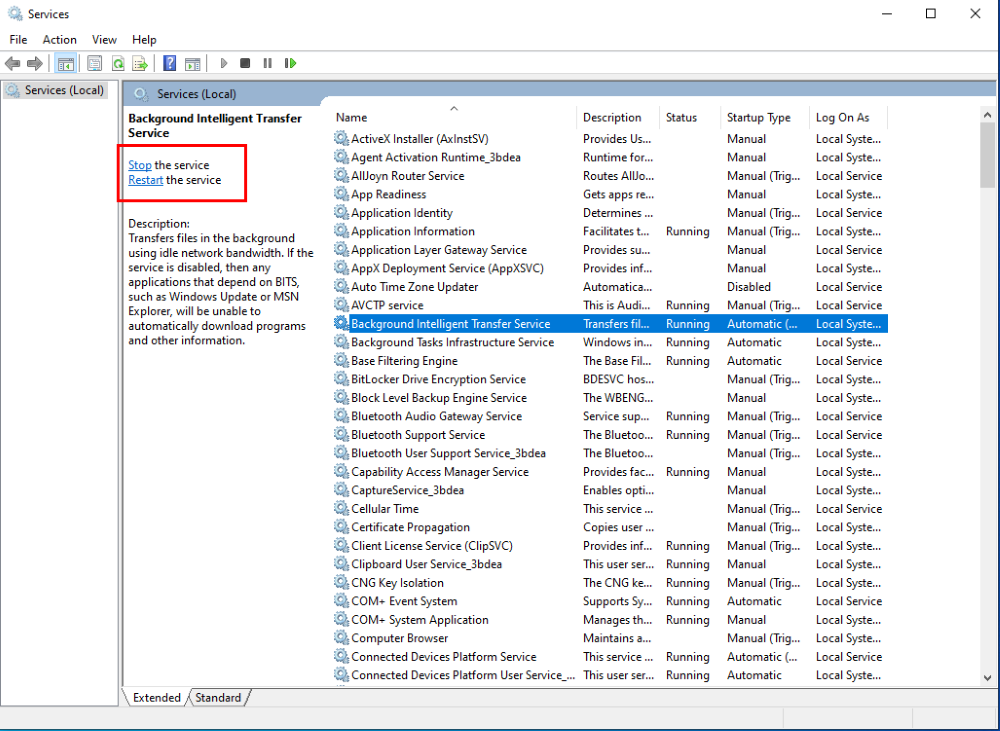
Task: Open the Action menu
Action: [59, 39]
